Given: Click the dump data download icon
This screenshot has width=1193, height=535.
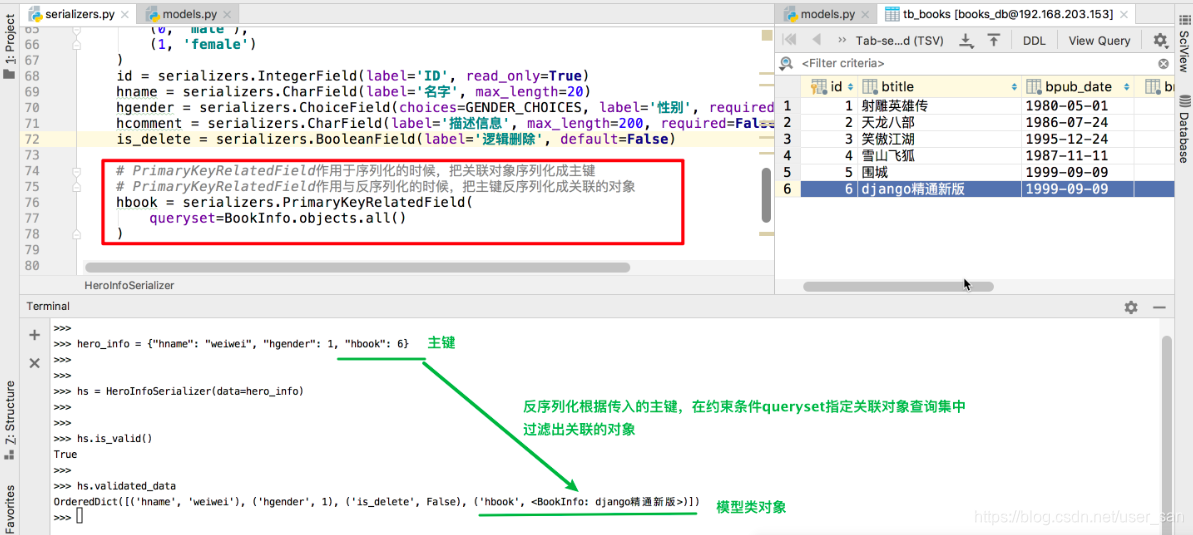Looking at the screenshot, I should 966,41.
